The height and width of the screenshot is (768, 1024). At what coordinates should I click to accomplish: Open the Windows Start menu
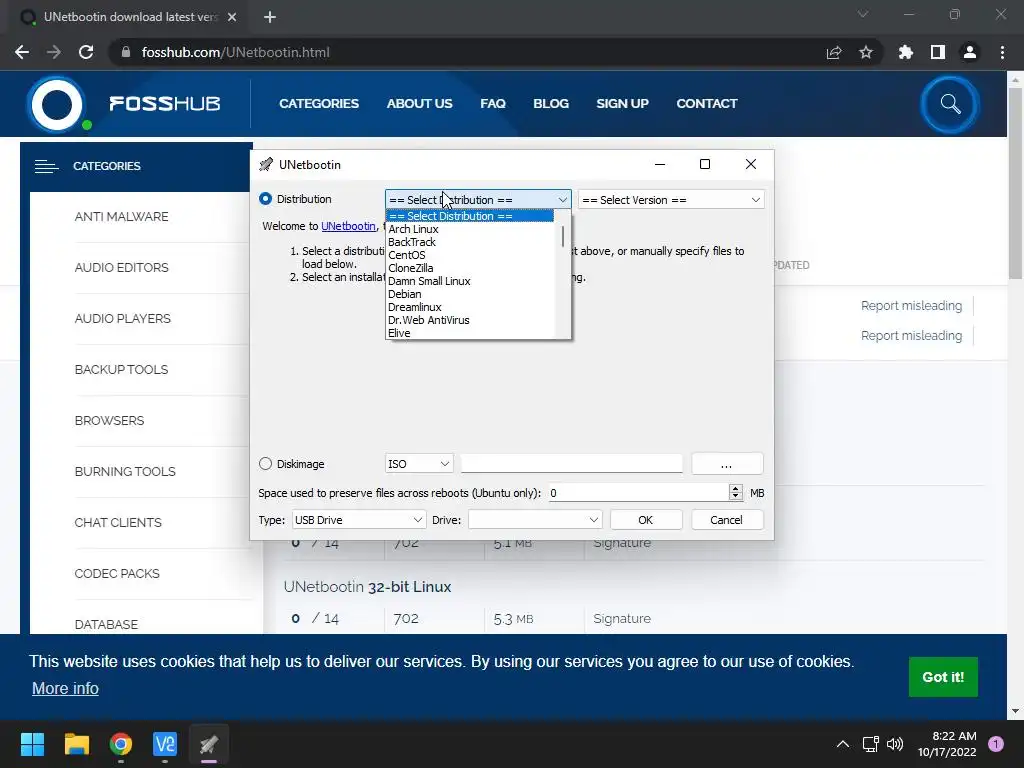(32, 744)
